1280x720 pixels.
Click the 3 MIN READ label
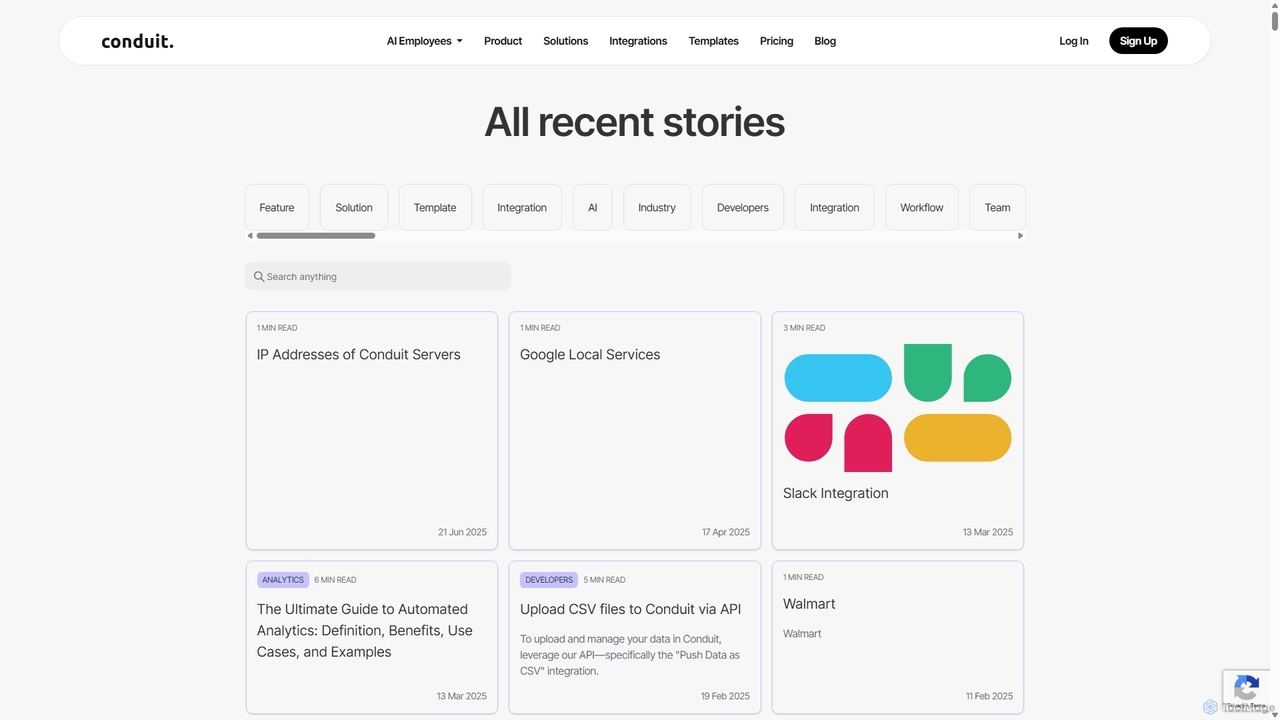click(804, 328)
